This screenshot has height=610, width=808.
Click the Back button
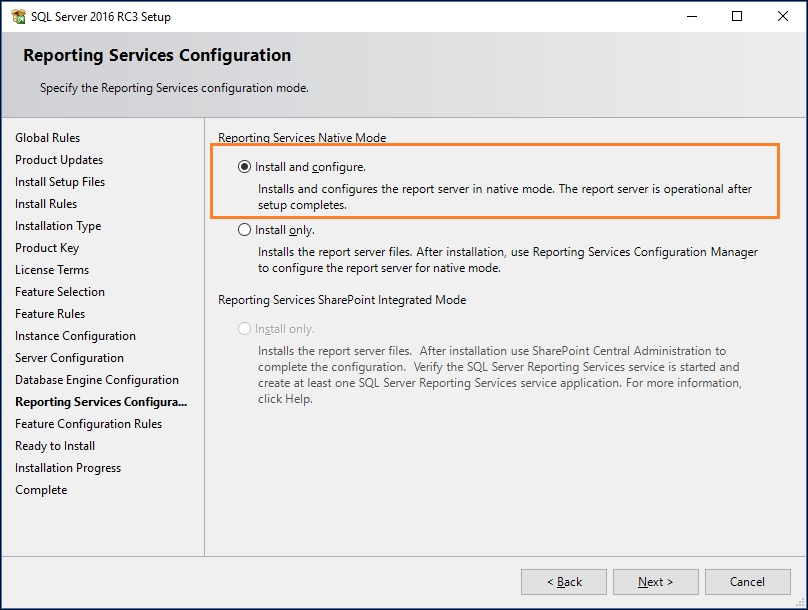pos(564,582)
